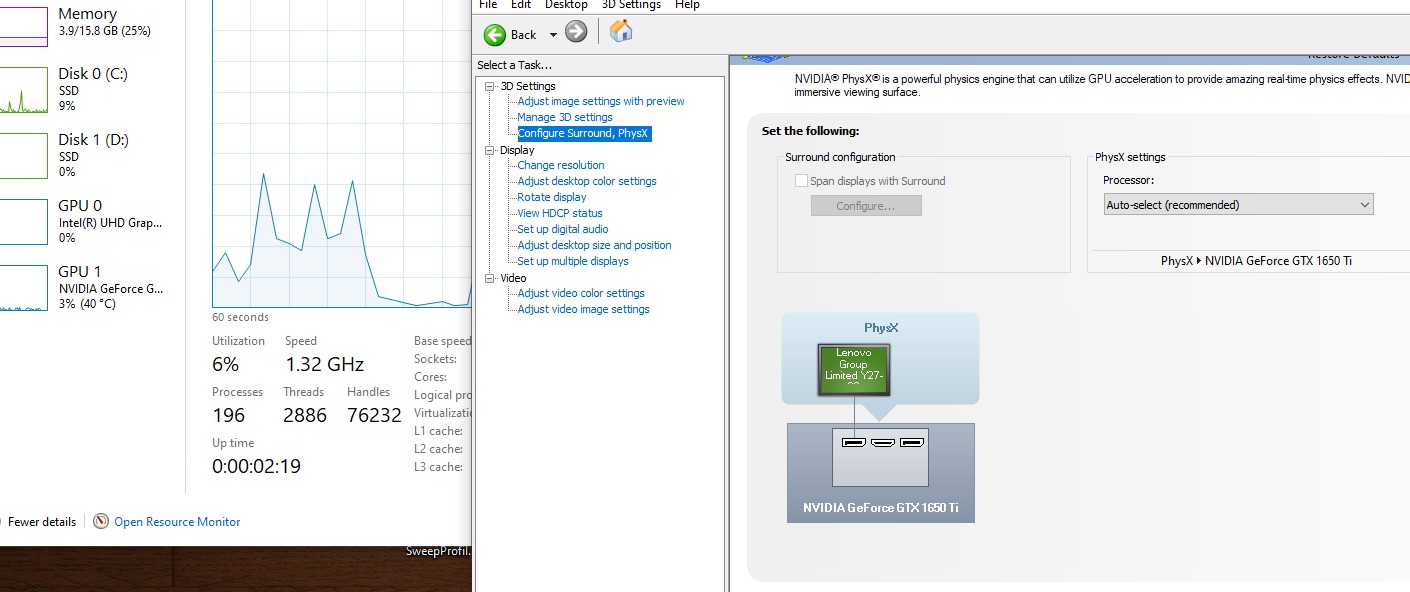Select Disk 0 (C:) in Task Manager

point(82,90)
